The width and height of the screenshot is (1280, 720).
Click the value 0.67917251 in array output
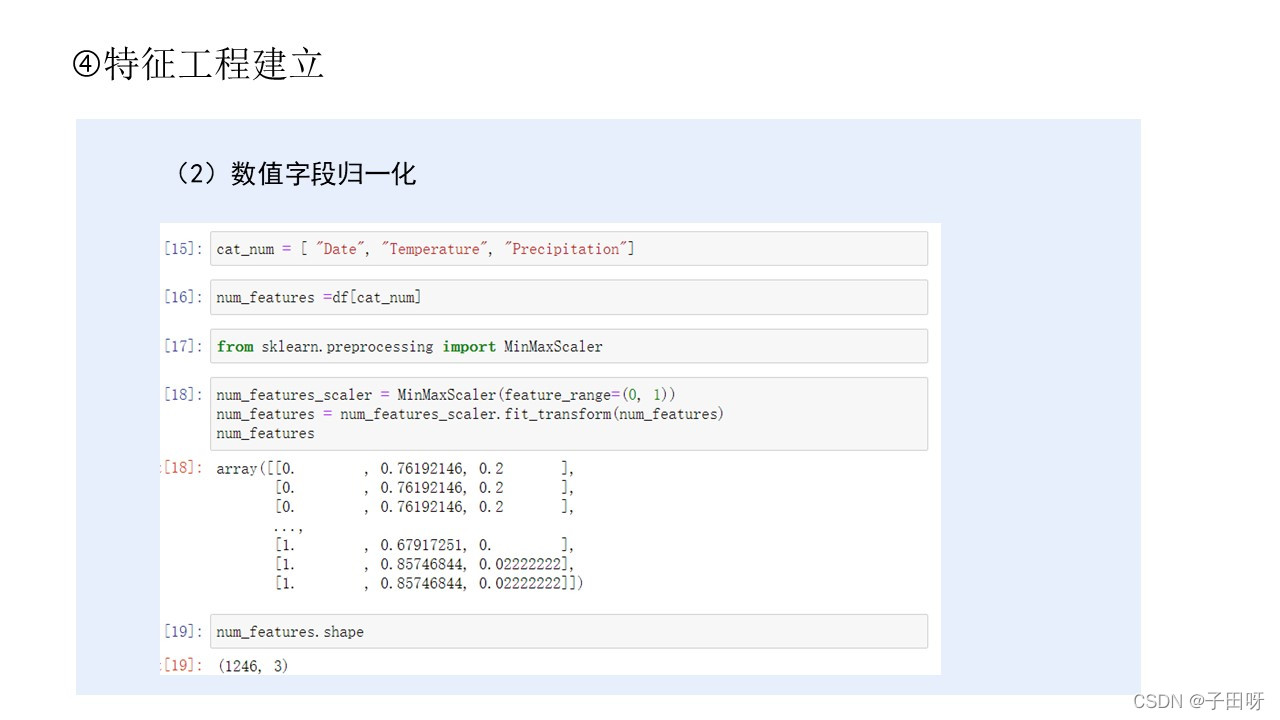click(422, 545)
